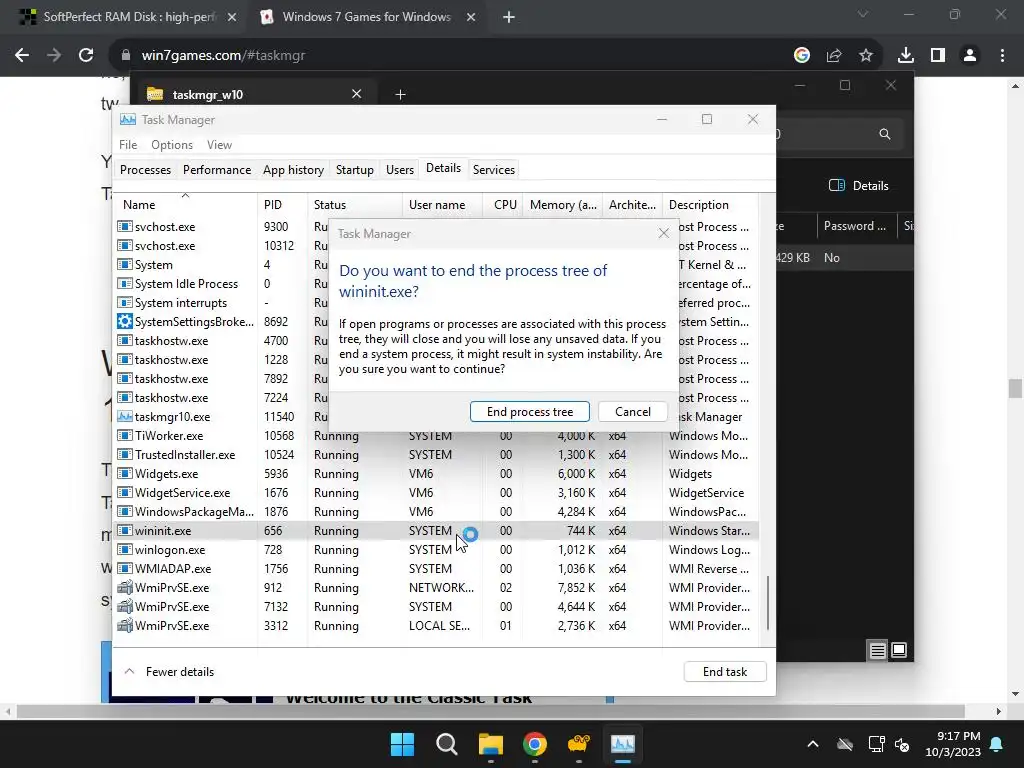Select WmiPrvSE.exe with PID 912 icon

click(125, 587)
